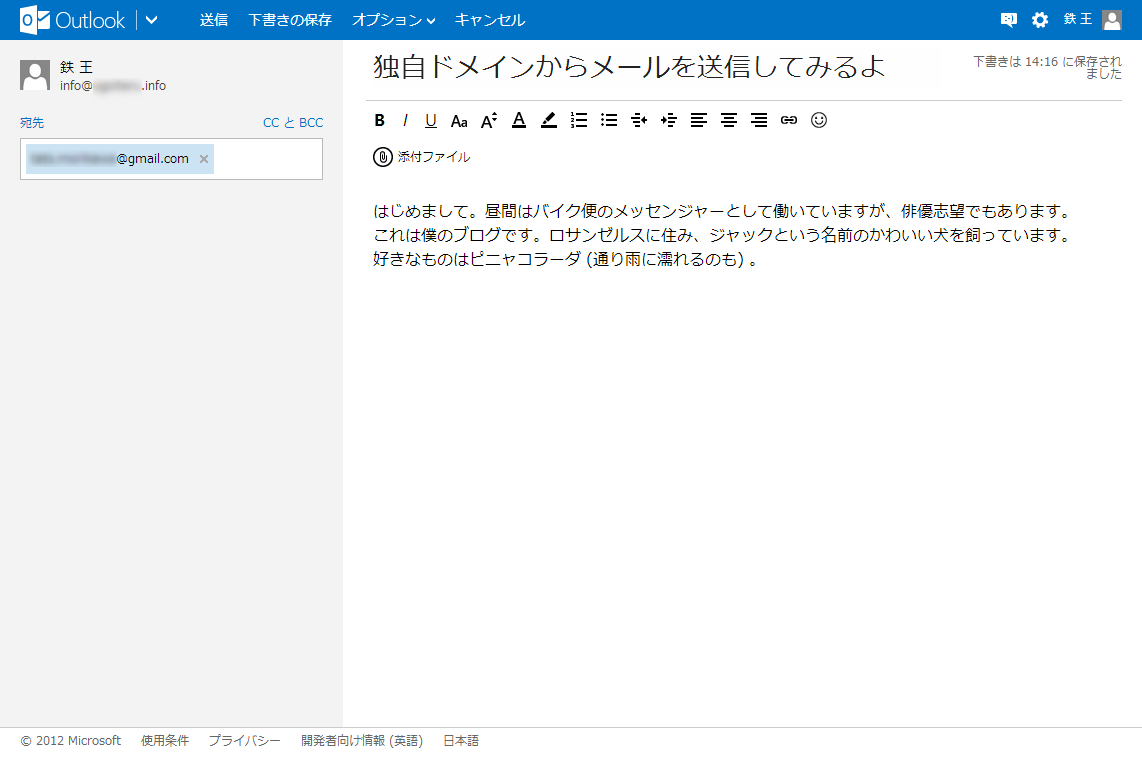Align text to the right
The image size is (1142, 758).
coord(759,121)
